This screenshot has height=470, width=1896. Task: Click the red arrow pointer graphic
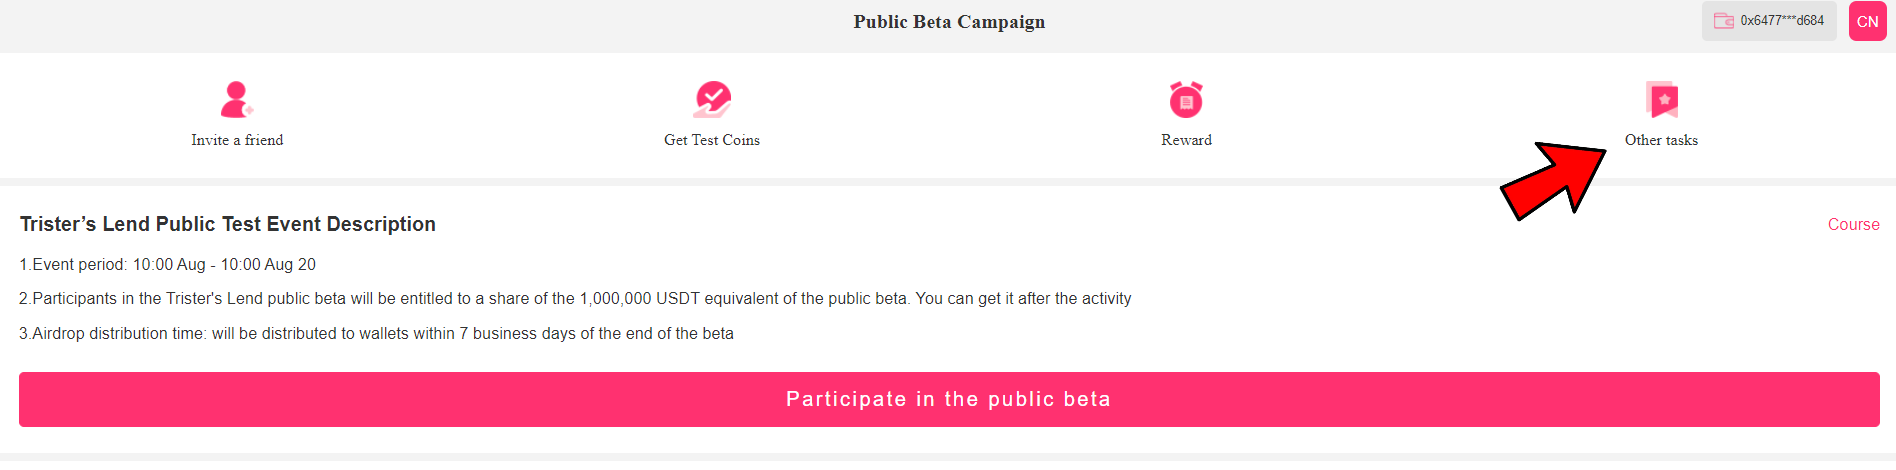(x=1552, y=180)
